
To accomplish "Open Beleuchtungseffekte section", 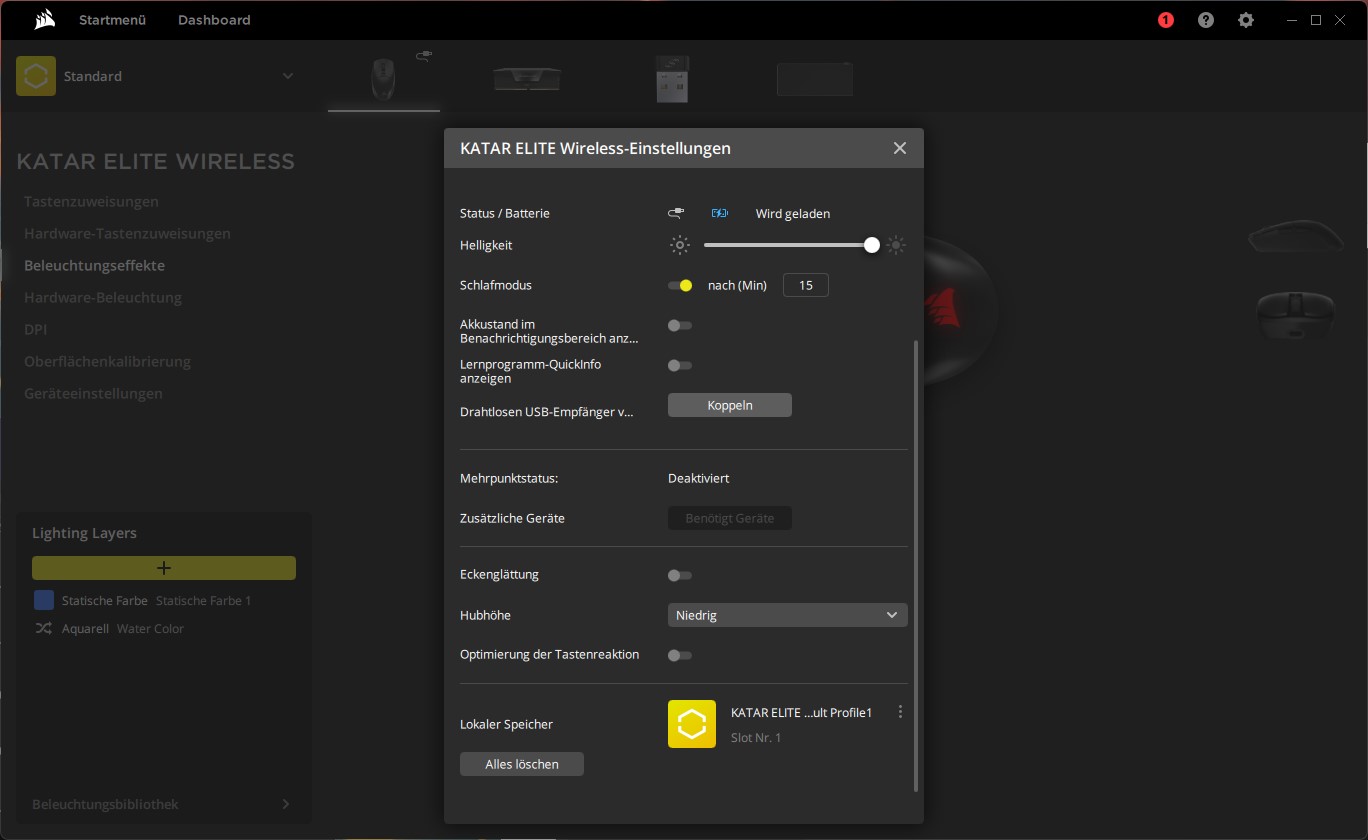I will (x=94, y=265).
